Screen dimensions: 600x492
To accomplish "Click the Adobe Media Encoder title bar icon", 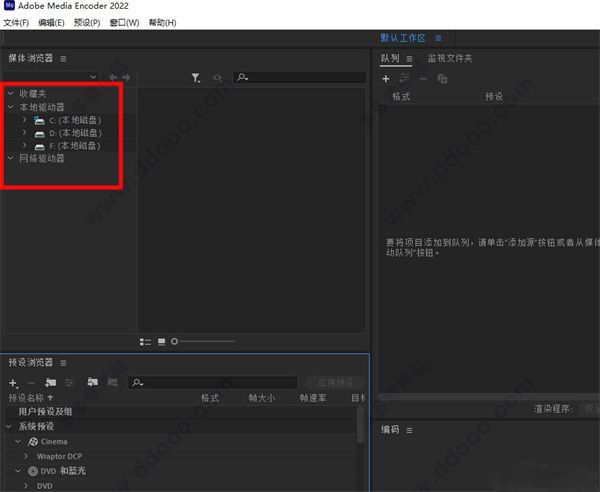I will tap(9, 5).
